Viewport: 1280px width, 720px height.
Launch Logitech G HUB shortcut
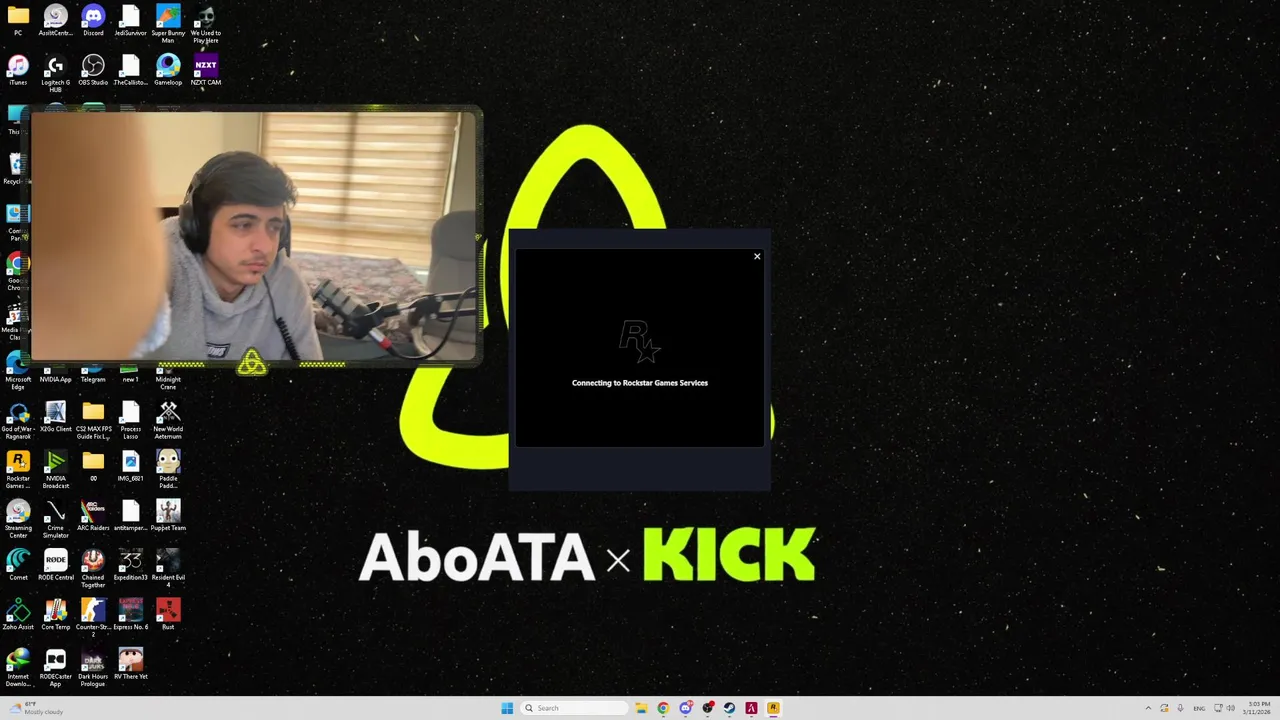[55, 74]
